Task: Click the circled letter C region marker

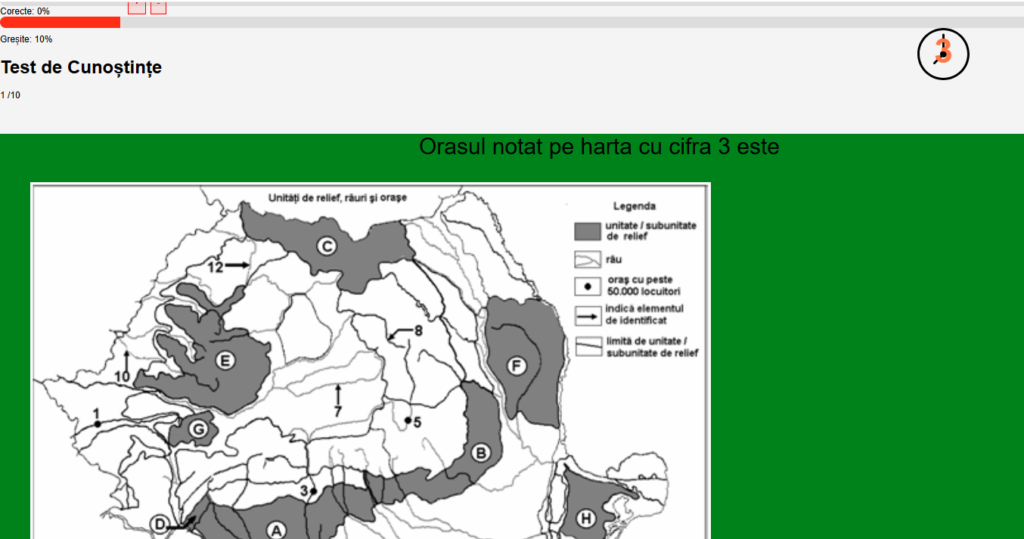Action: 325,246
